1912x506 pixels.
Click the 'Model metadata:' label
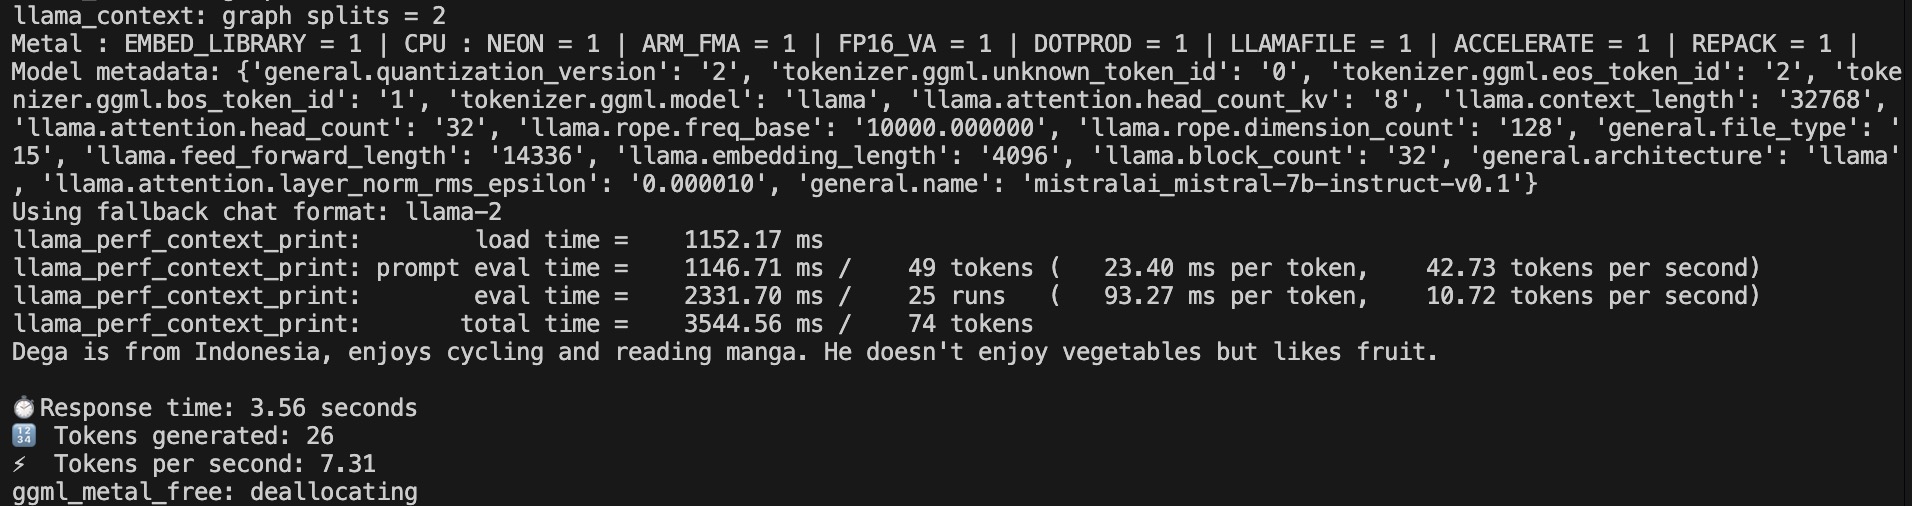point(117,72)
